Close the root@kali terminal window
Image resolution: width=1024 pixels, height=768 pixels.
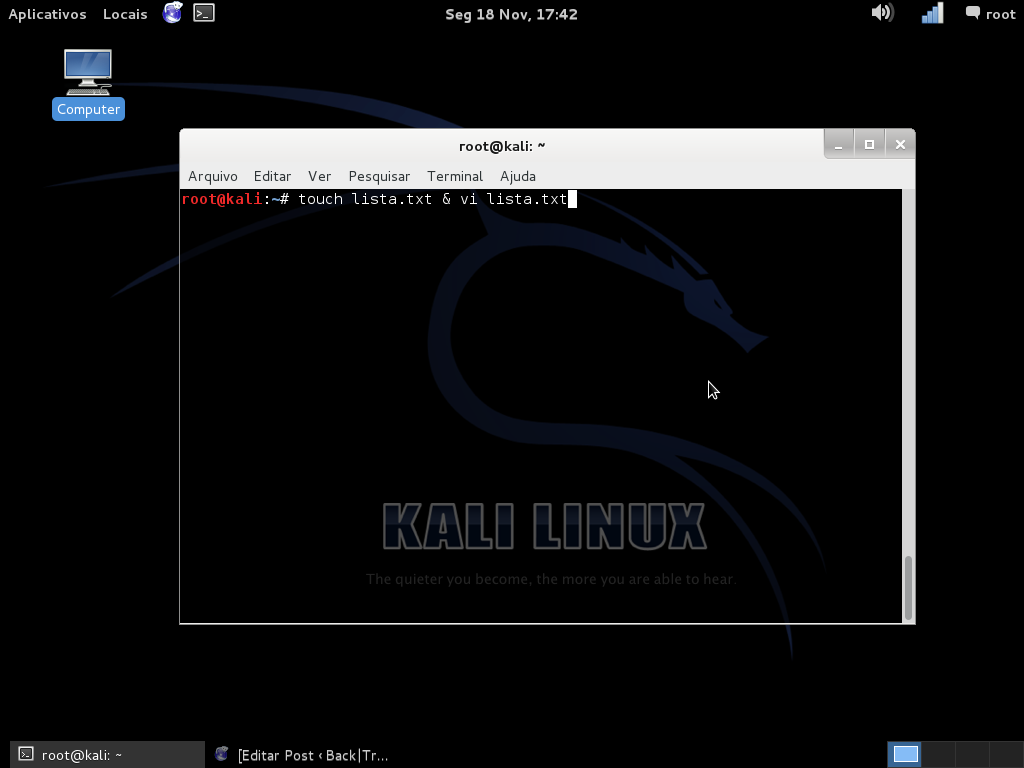click(900, 144)
